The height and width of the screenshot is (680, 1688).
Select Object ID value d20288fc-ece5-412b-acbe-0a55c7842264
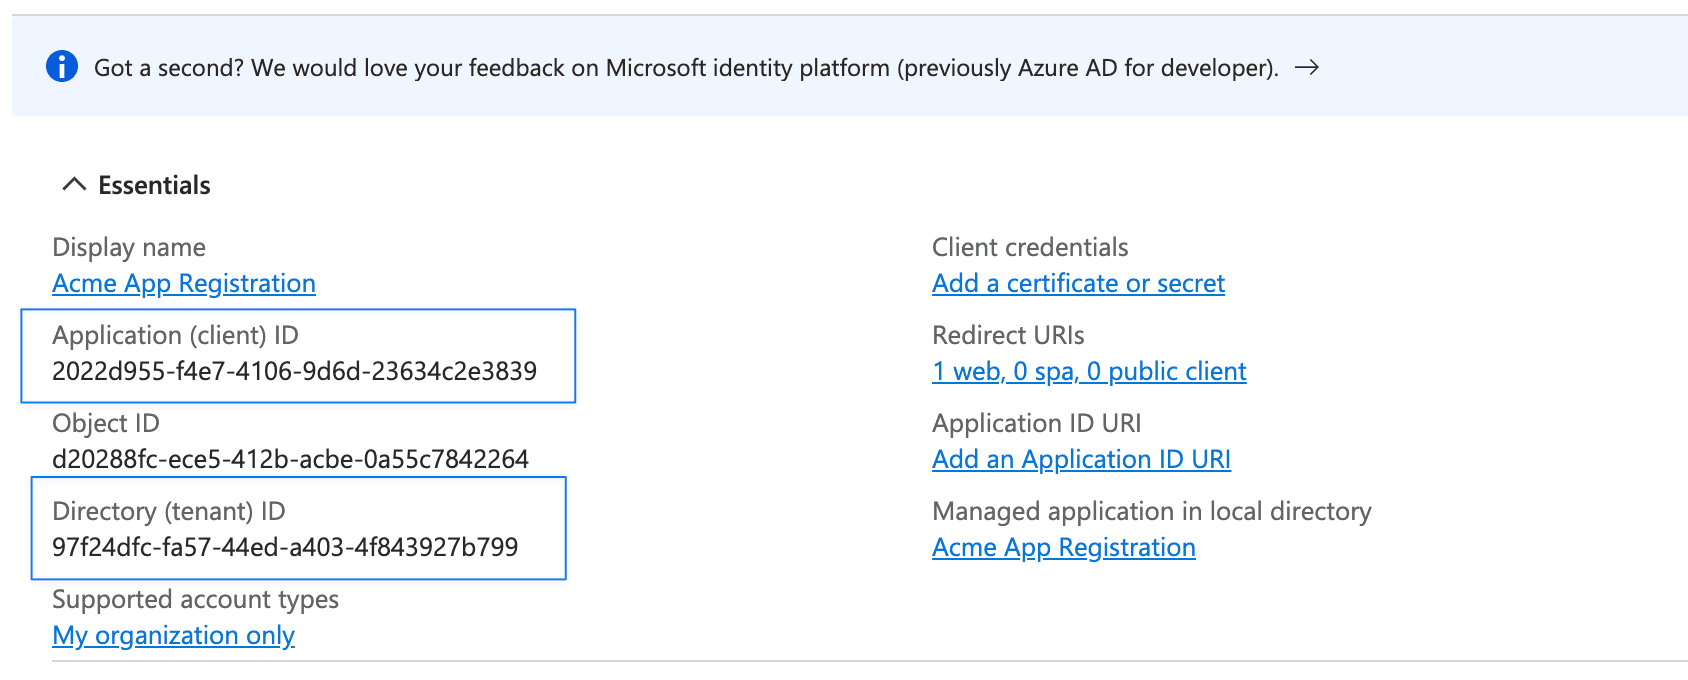pos(291,460)
